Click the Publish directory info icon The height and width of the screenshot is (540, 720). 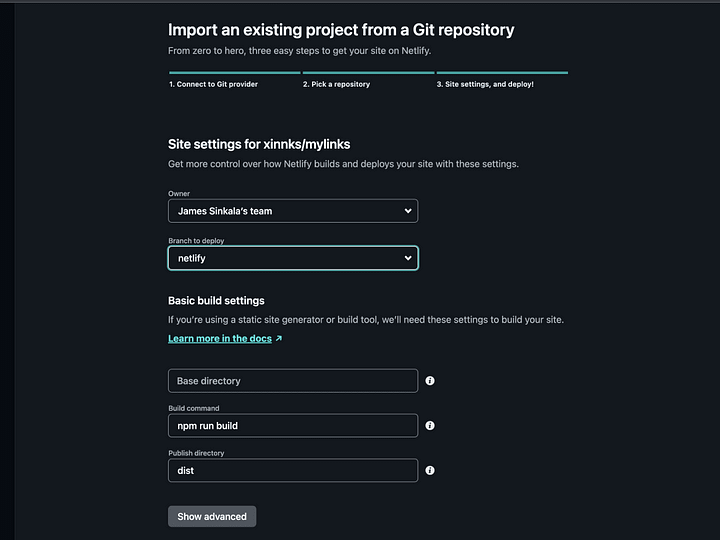(x=430, y=470)
